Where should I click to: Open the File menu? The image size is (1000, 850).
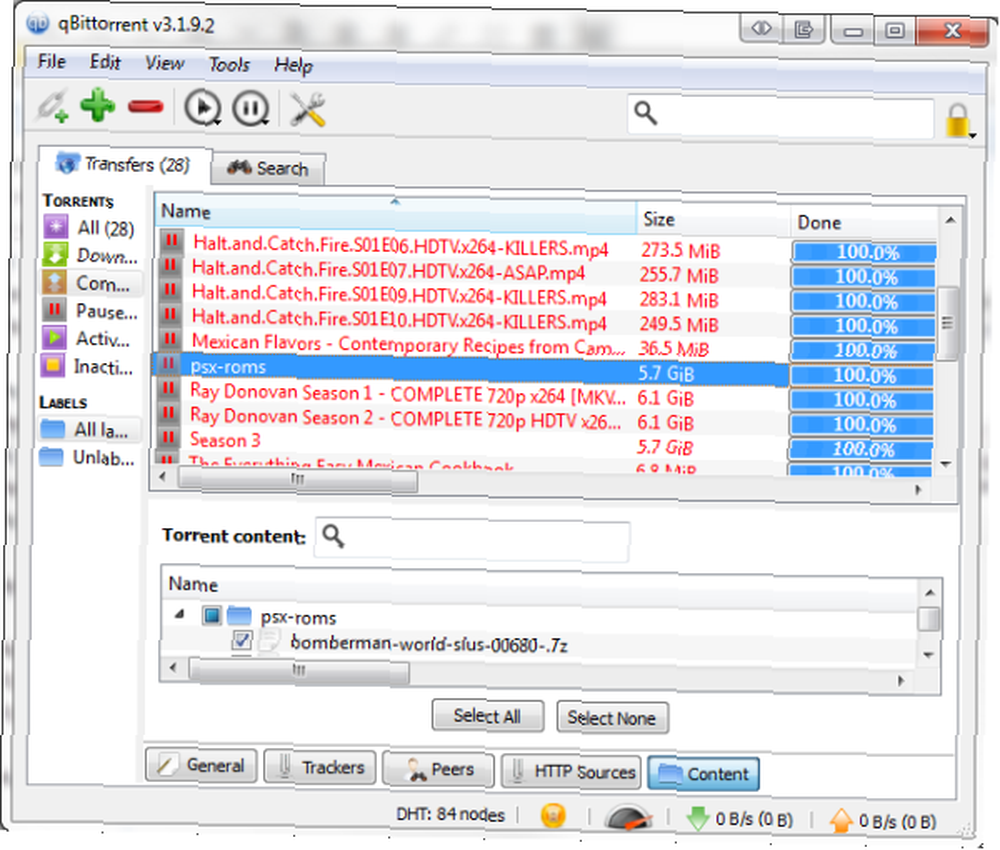point(51,61)
